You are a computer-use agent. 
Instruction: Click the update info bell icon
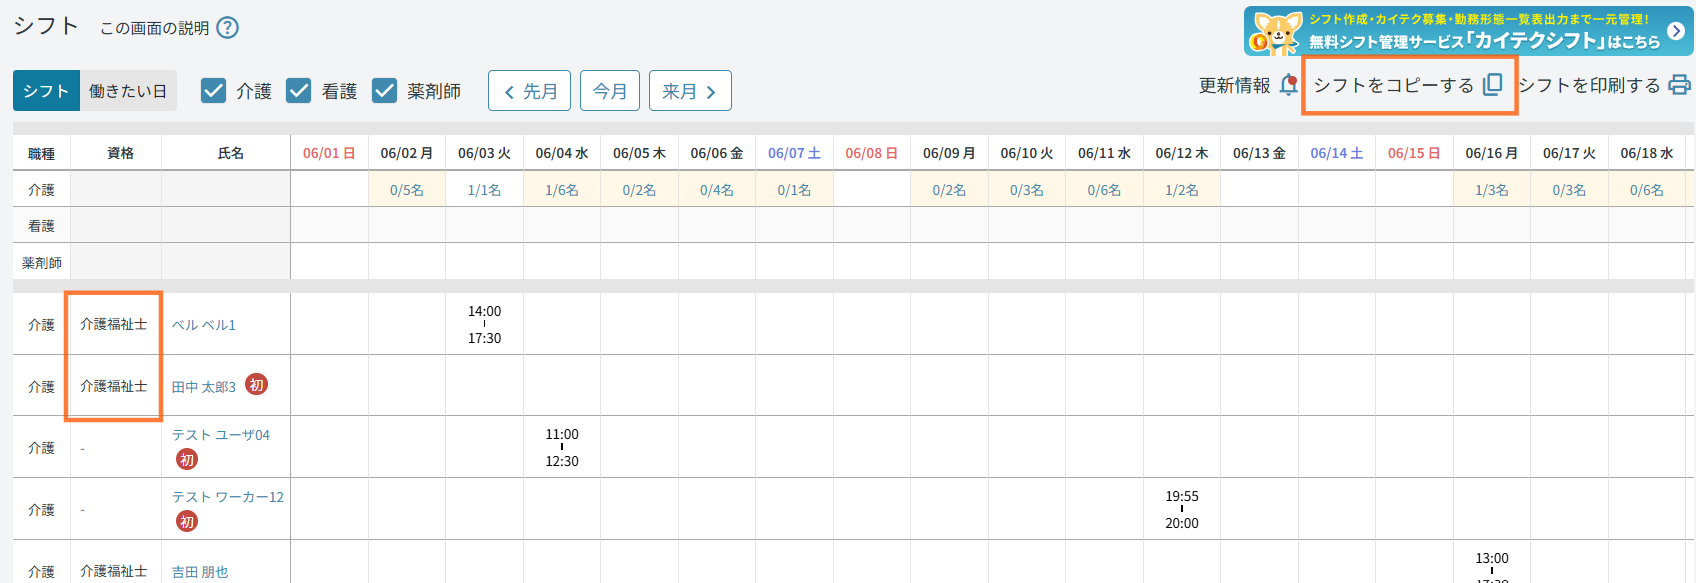point(1289,85)
